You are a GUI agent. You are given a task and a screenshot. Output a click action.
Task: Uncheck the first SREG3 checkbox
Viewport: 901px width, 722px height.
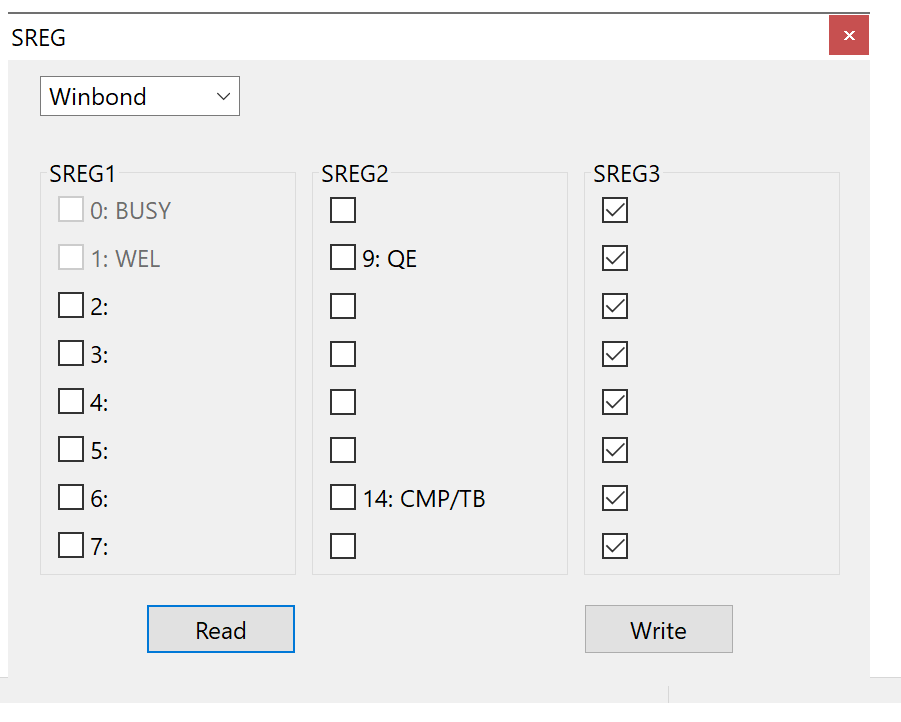click(615, 210)
